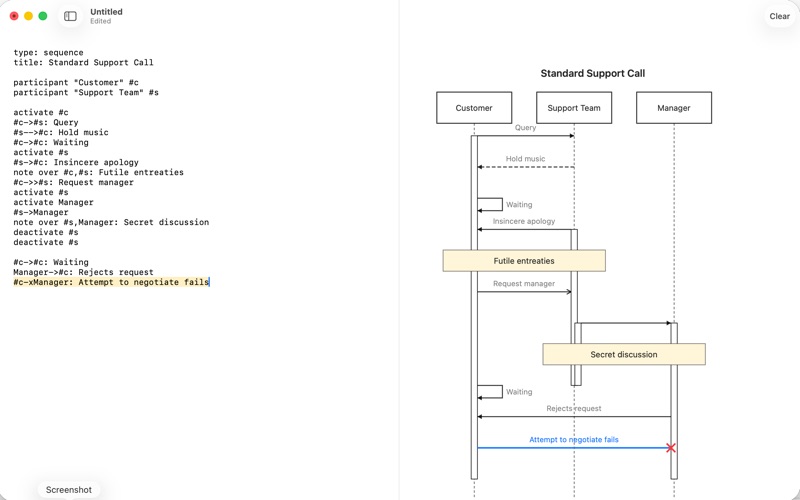Image resolution: width=800 pixels, height=500 pixels.
Task: Click the Clear button
Action: [779, 16]
